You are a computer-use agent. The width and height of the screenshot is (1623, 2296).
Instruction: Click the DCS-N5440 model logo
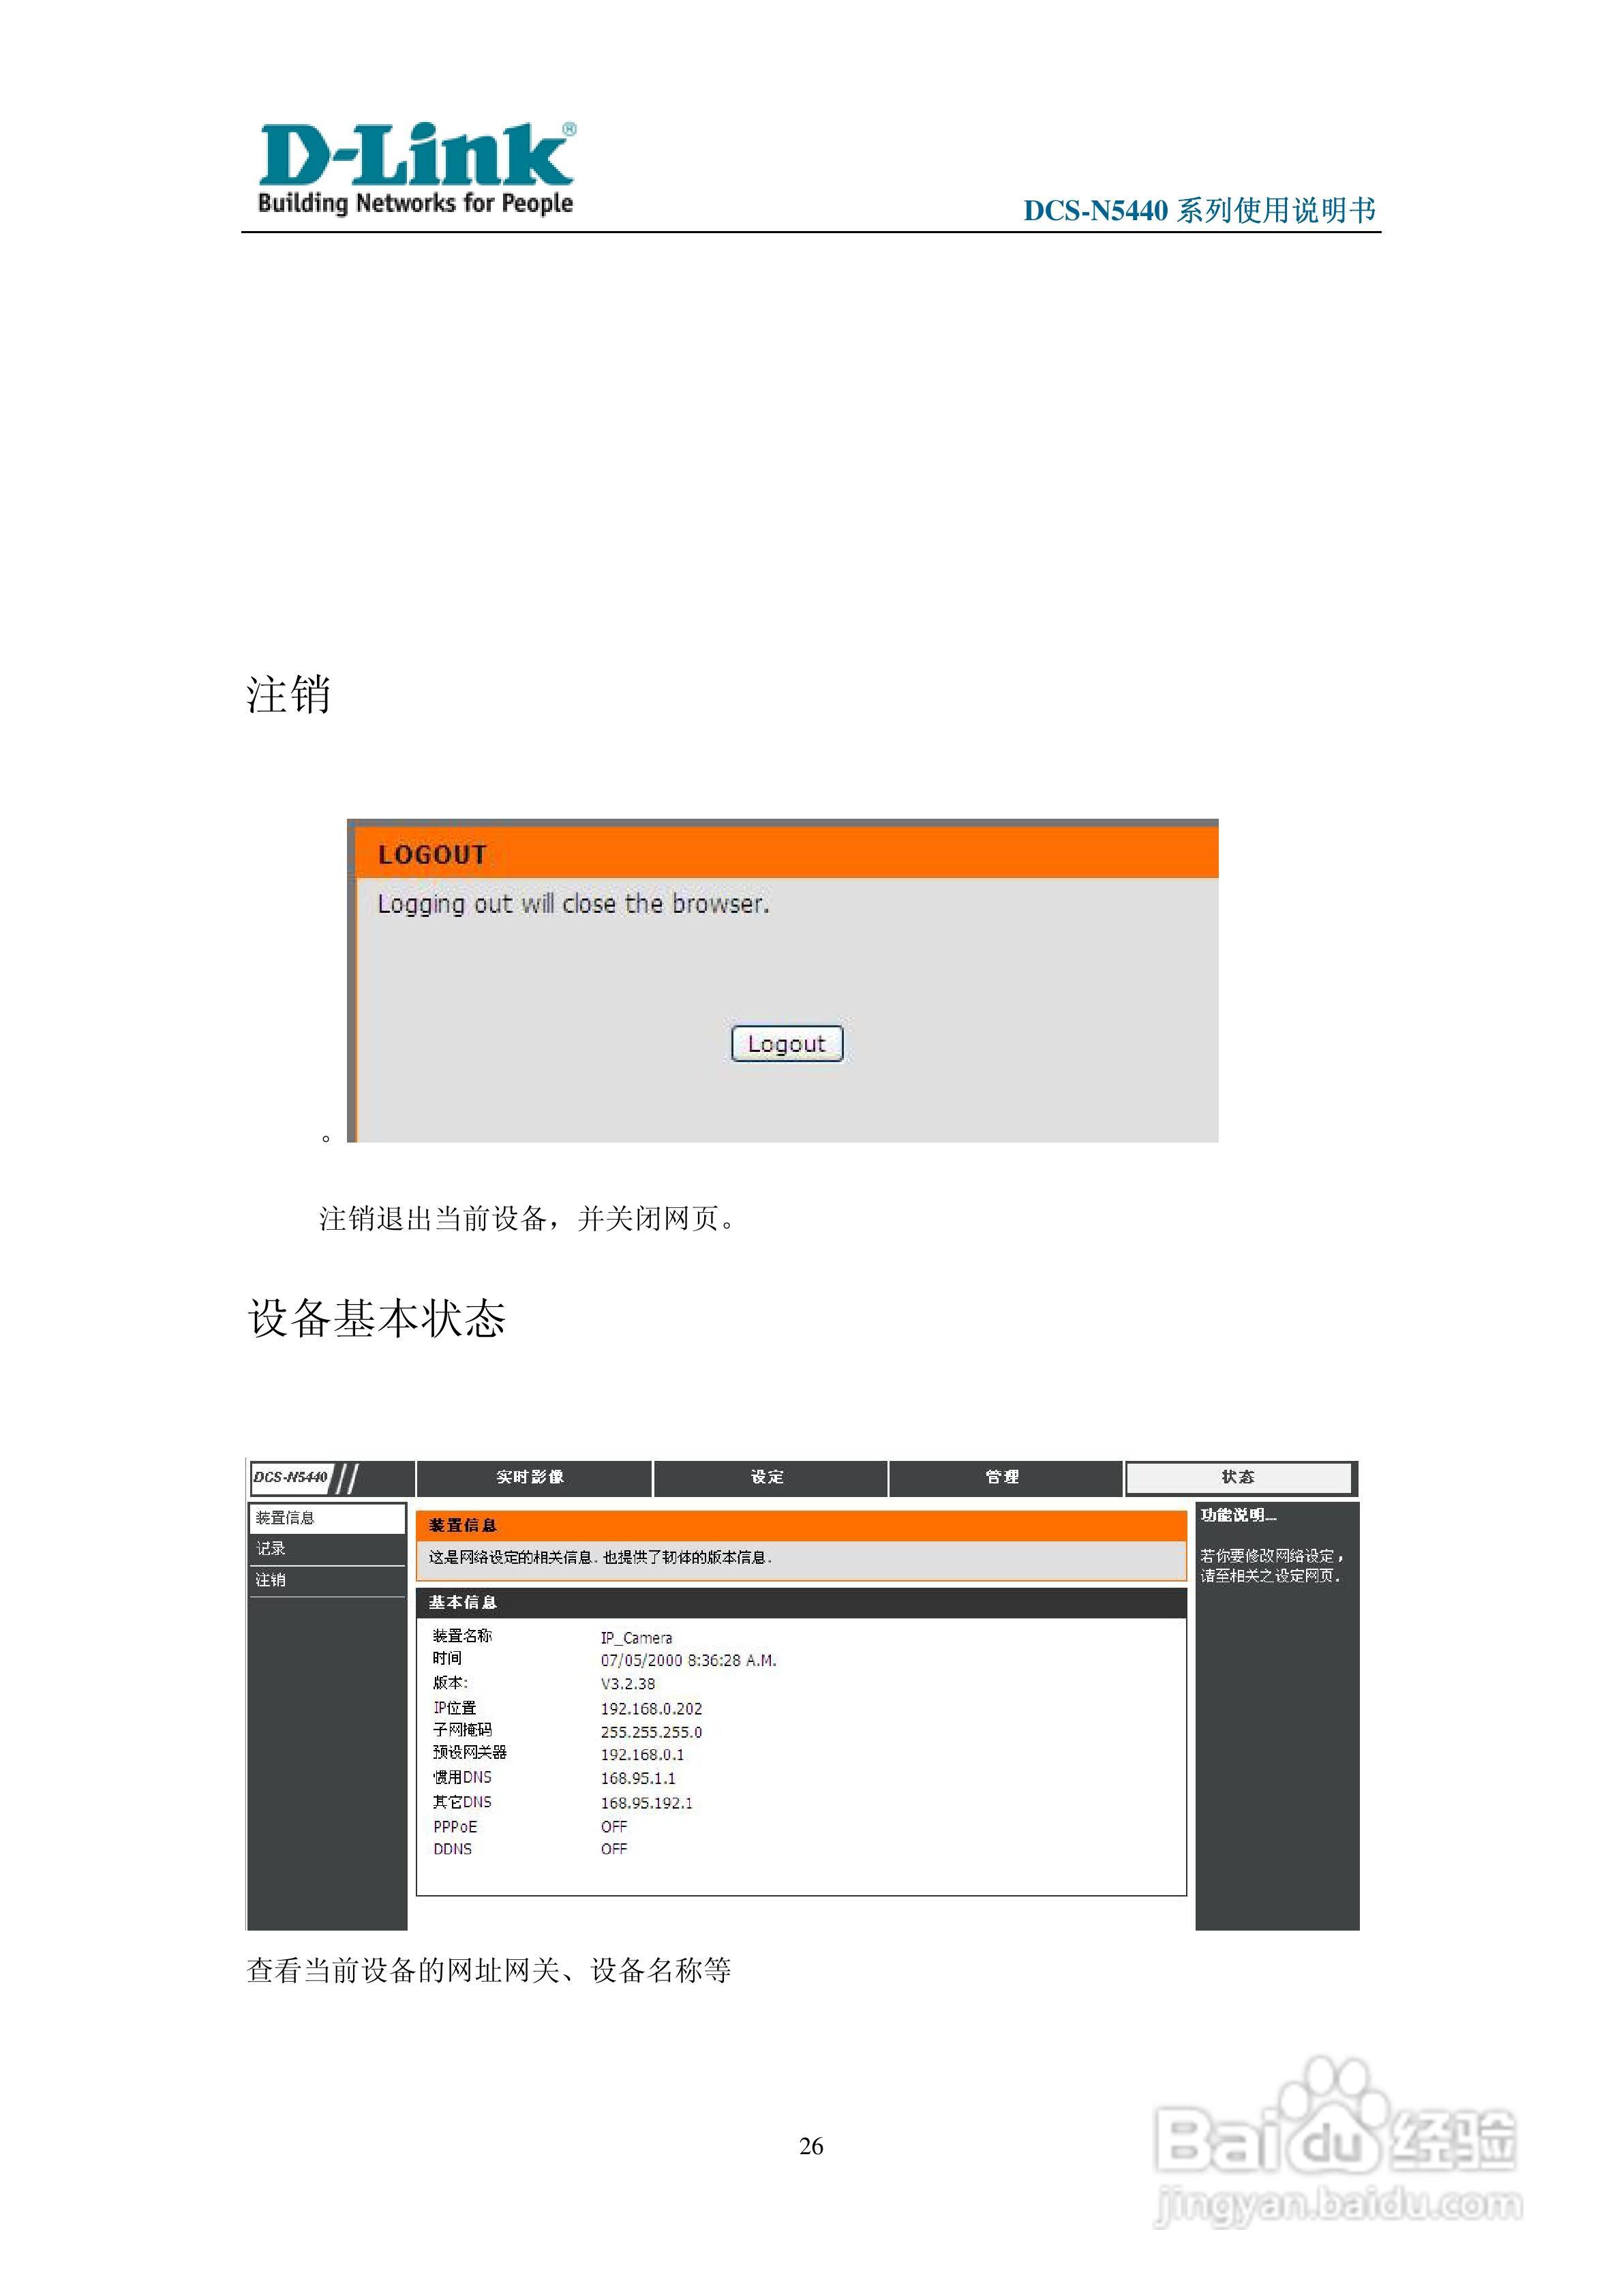(x=291, y=1477)
